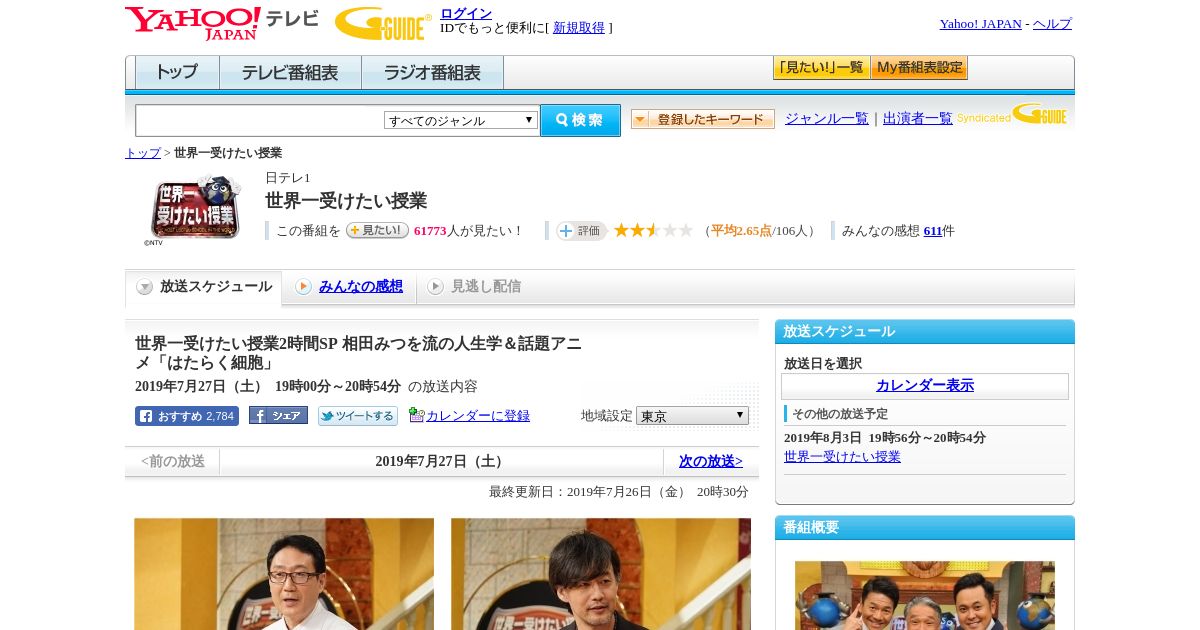
Task: Click the star rating display
Action: click(x=653, y=230)
